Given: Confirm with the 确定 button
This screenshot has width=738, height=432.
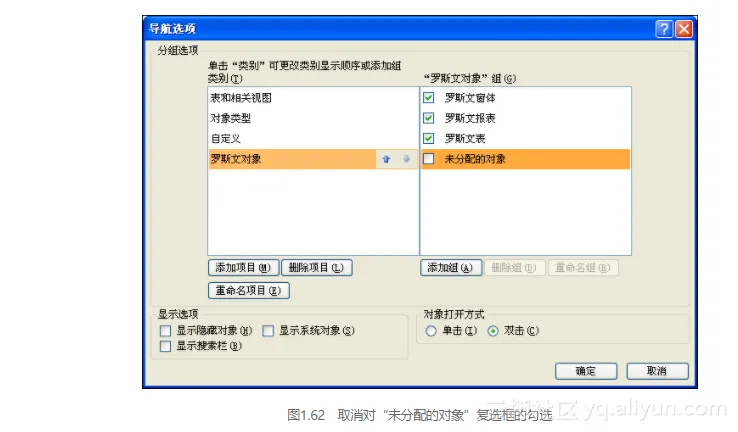Looking at the screenshot, I should (x=586, y=371).
